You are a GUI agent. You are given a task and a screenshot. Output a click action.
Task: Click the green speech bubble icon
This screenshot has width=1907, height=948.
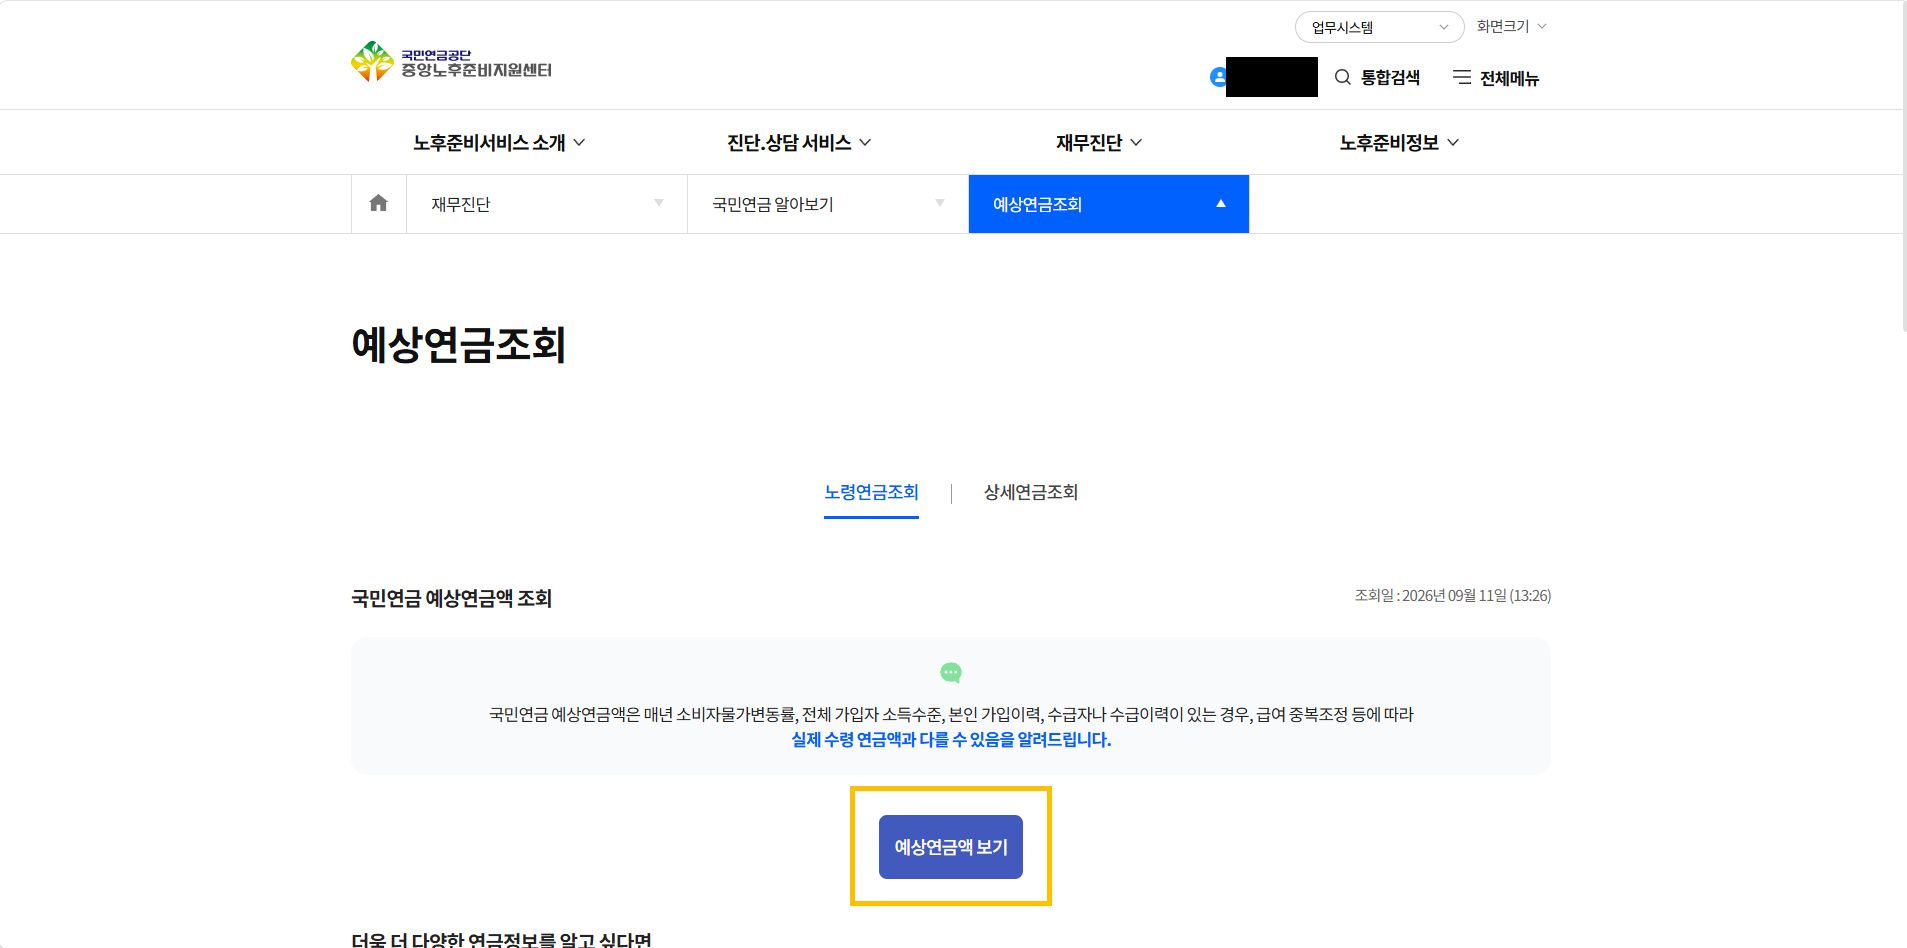point(951,673)
